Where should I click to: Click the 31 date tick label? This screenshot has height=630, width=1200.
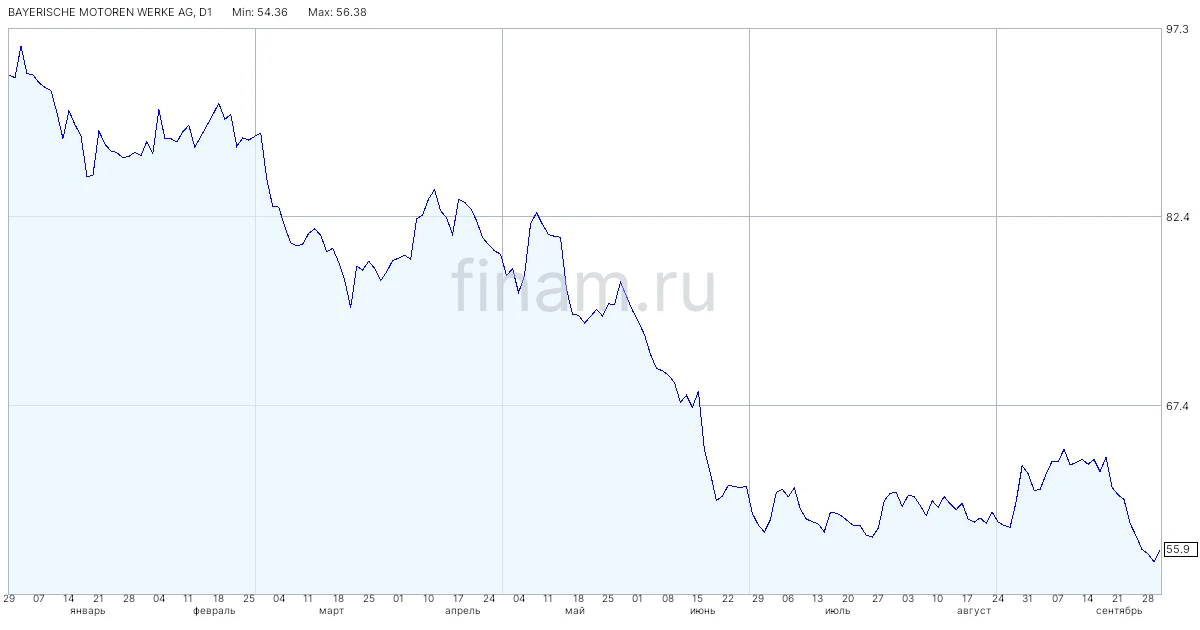[1027, 598]
